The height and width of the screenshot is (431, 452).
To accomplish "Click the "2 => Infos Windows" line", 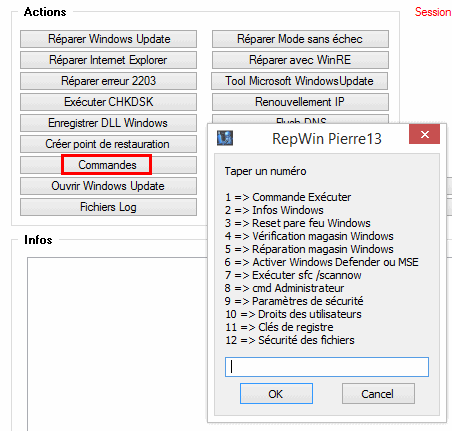I will (x=274, y=210).
